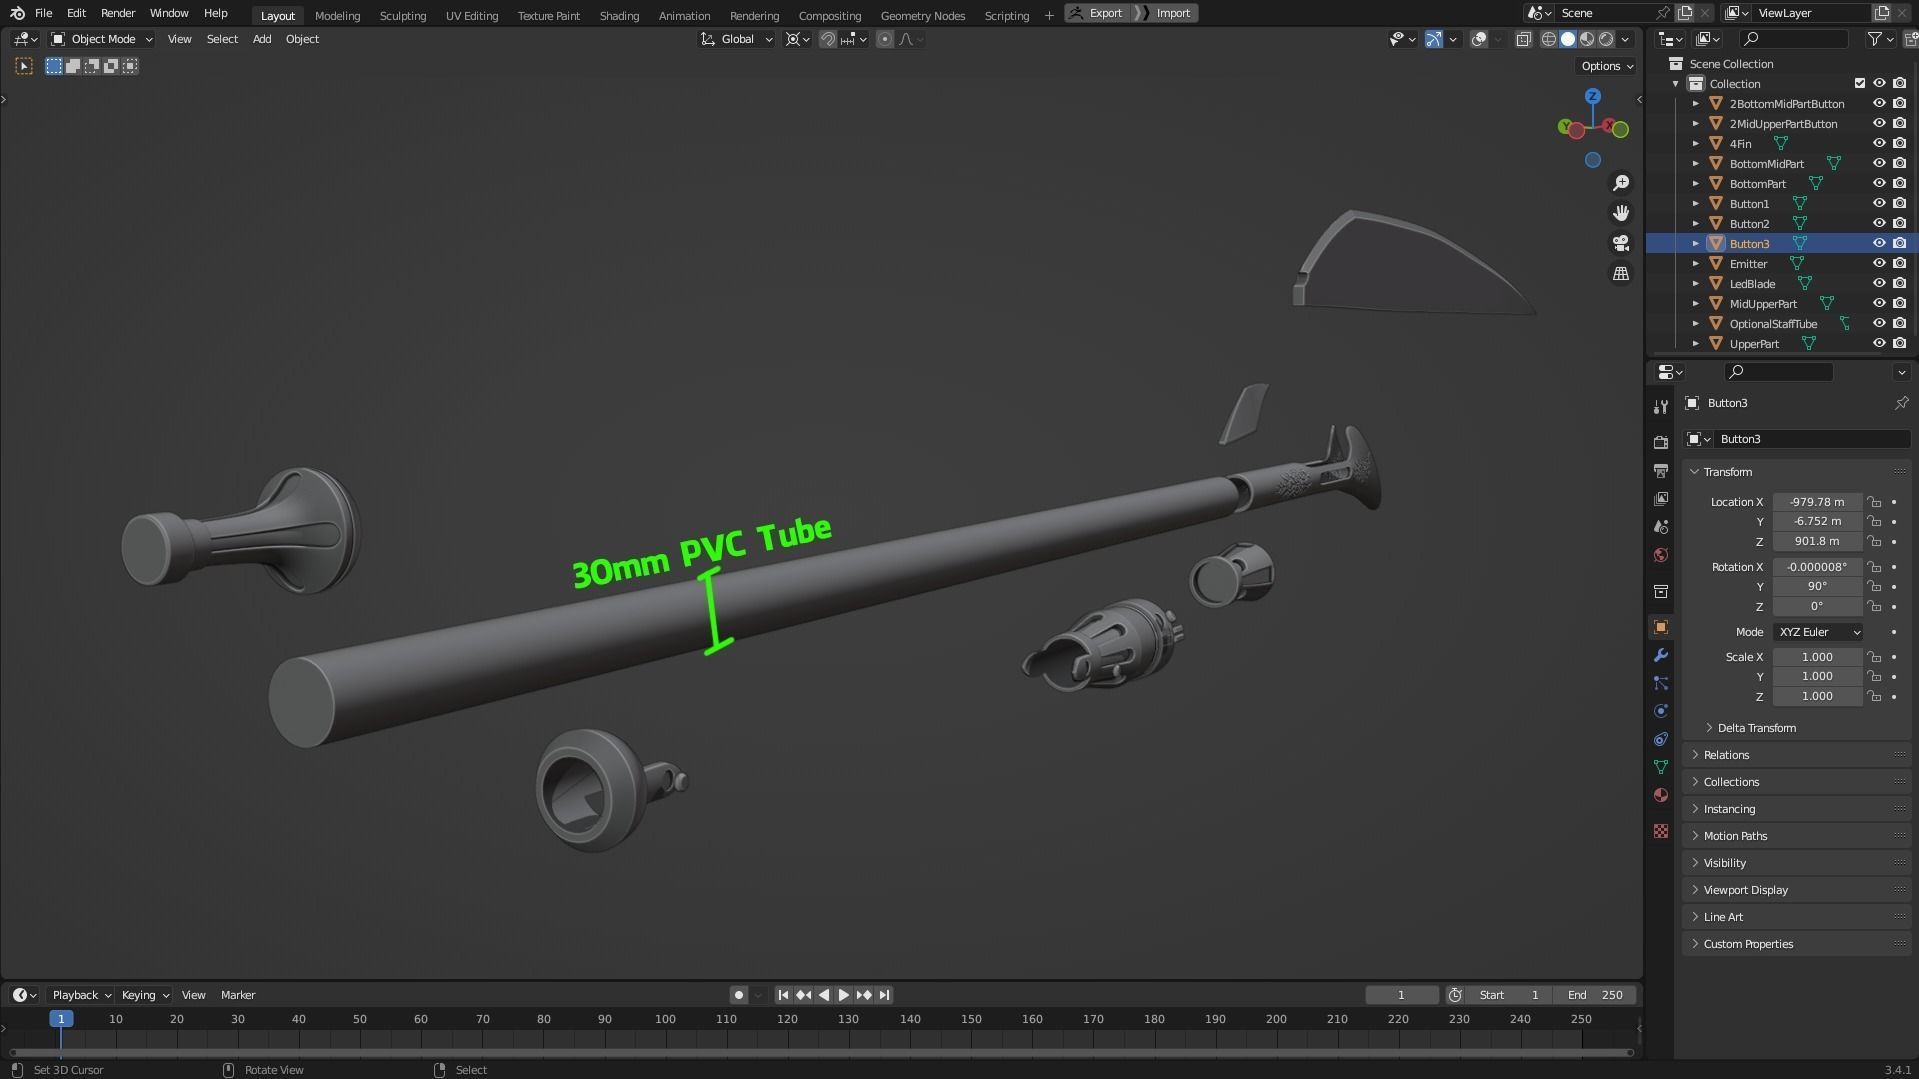Screen dimensions: 1919x1079
Task: Click the Location X value field
Action: pyautogui.click(x=1816, y=502)
